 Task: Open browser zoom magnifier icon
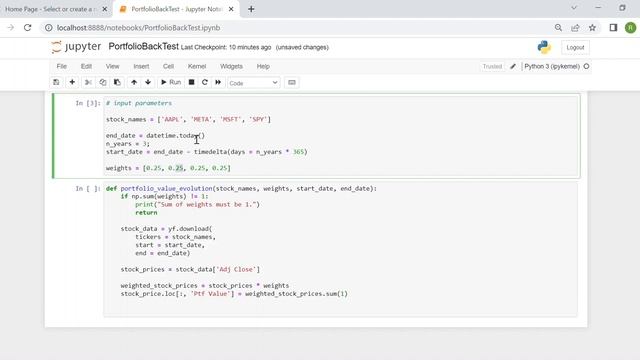(x=558, y=28)
